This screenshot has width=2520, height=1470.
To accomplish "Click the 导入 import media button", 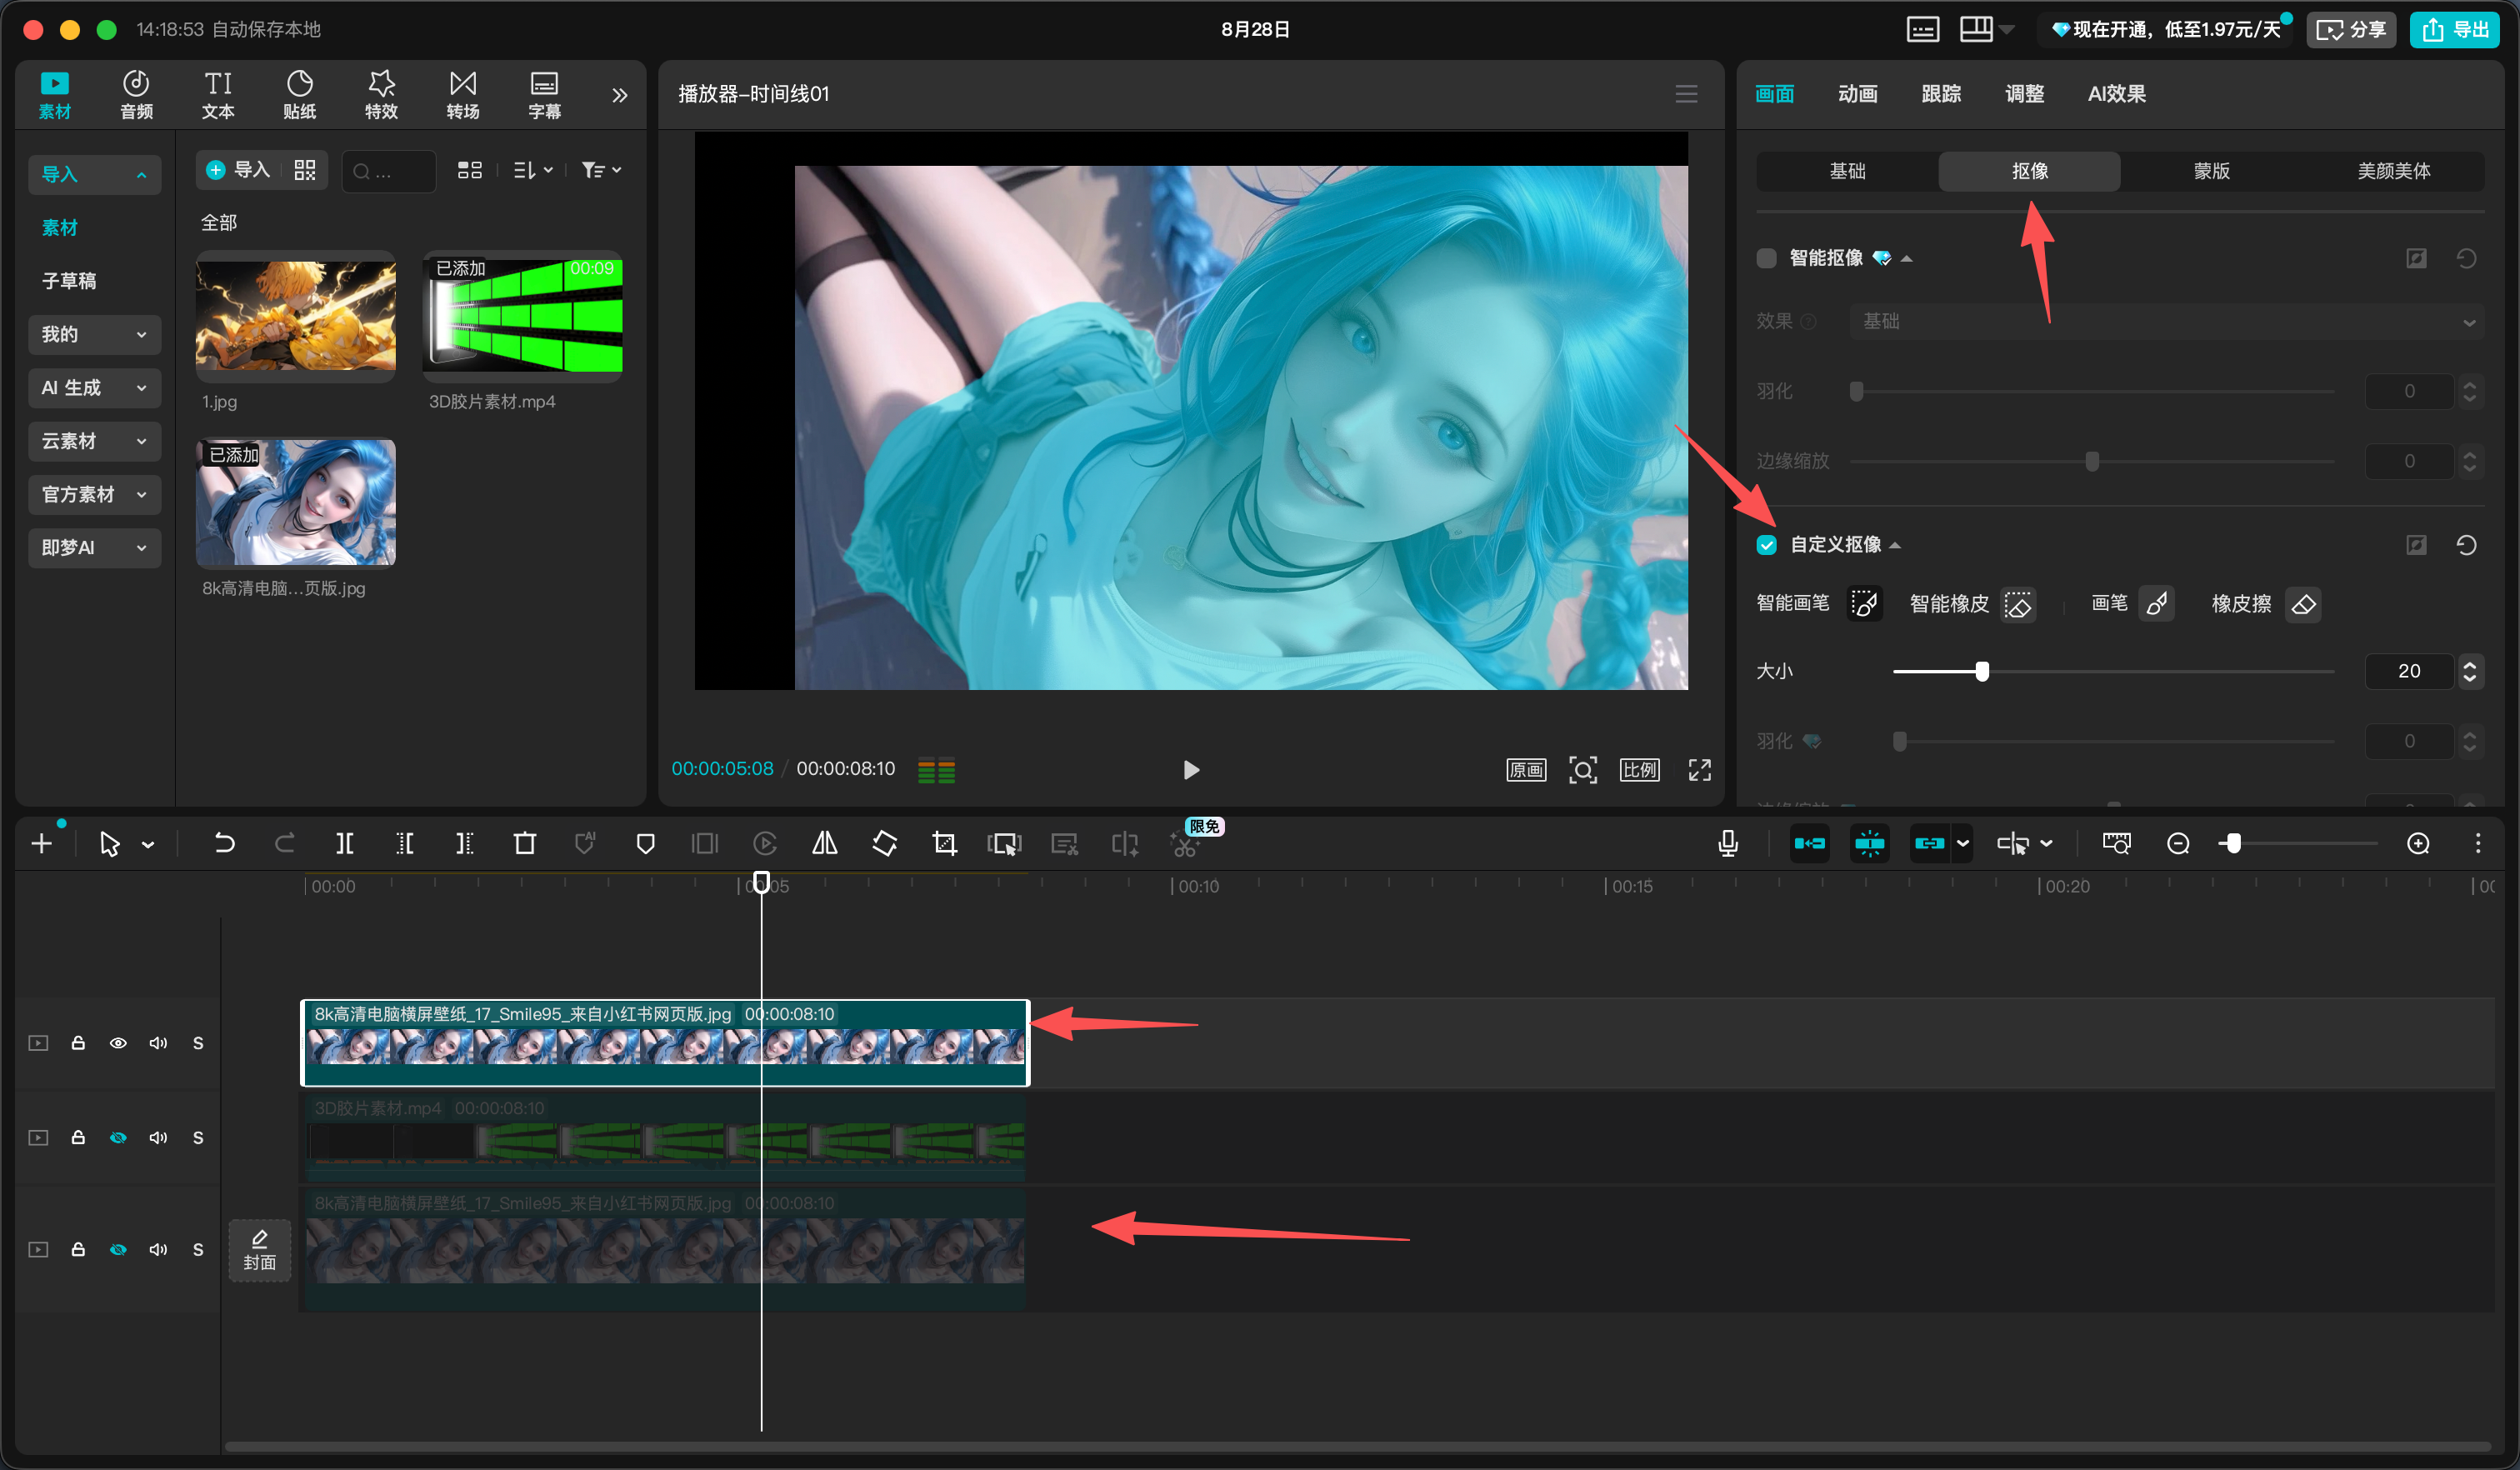I will 238,170.
